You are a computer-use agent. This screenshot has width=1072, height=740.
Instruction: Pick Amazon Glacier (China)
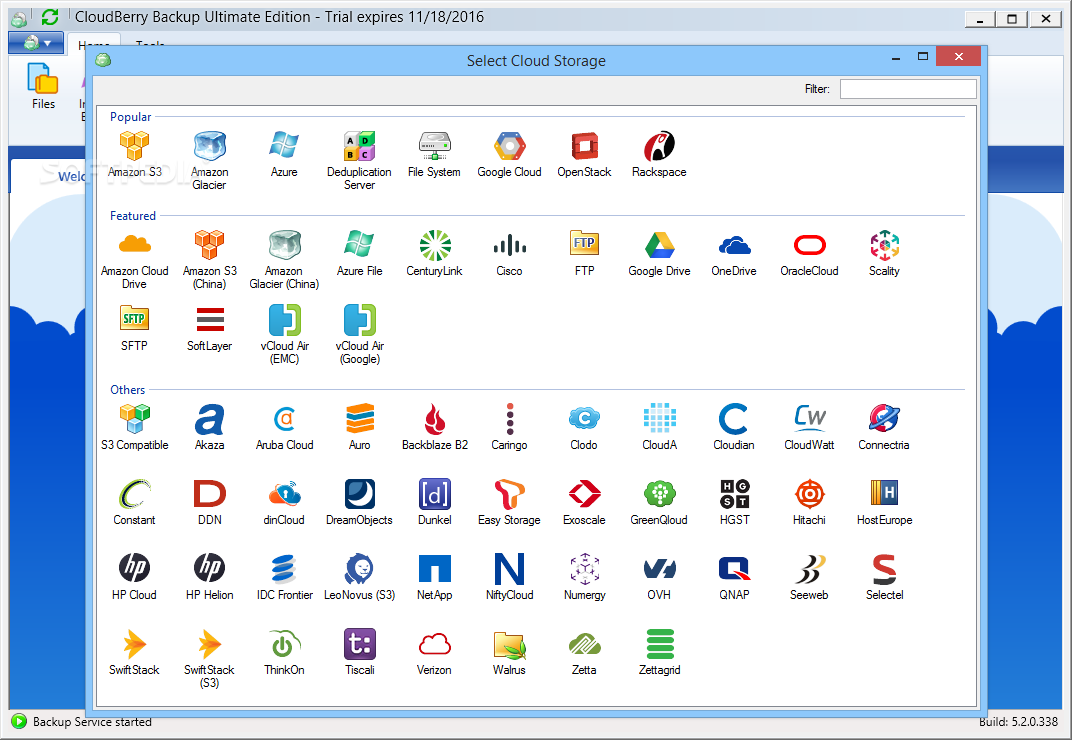[x=284, y=260]
